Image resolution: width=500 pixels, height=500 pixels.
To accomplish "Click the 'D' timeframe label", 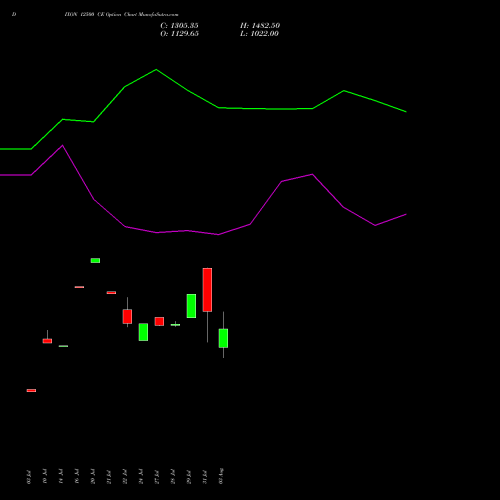I will (14, 15).
